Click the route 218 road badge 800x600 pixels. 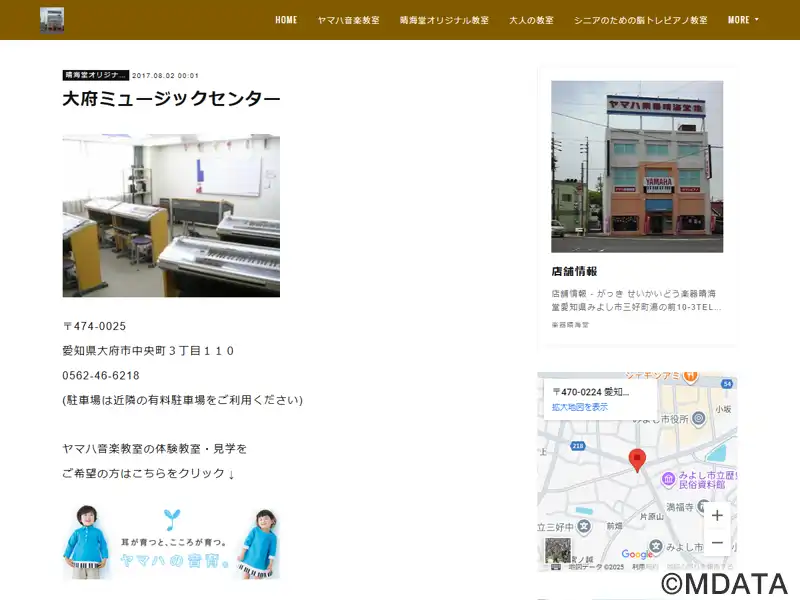click(578, 446)
